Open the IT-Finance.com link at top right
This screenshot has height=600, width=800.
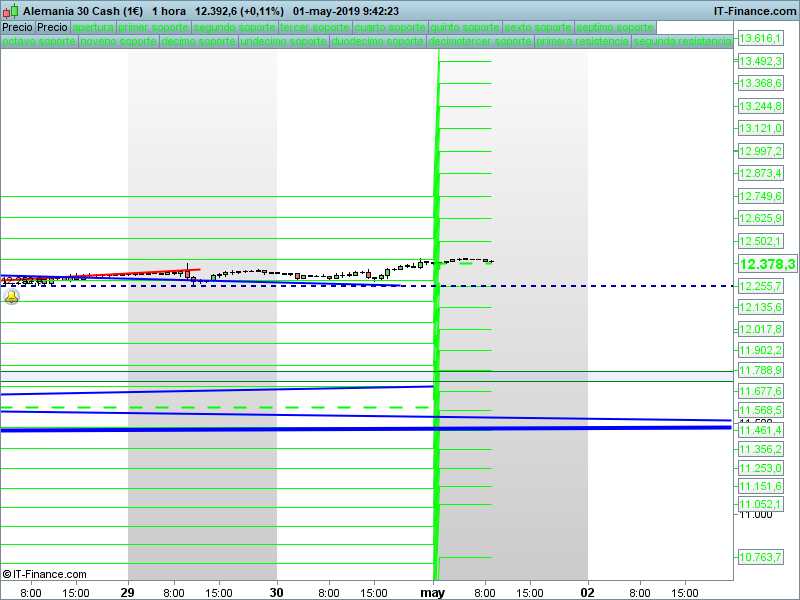tap(754, 11)
